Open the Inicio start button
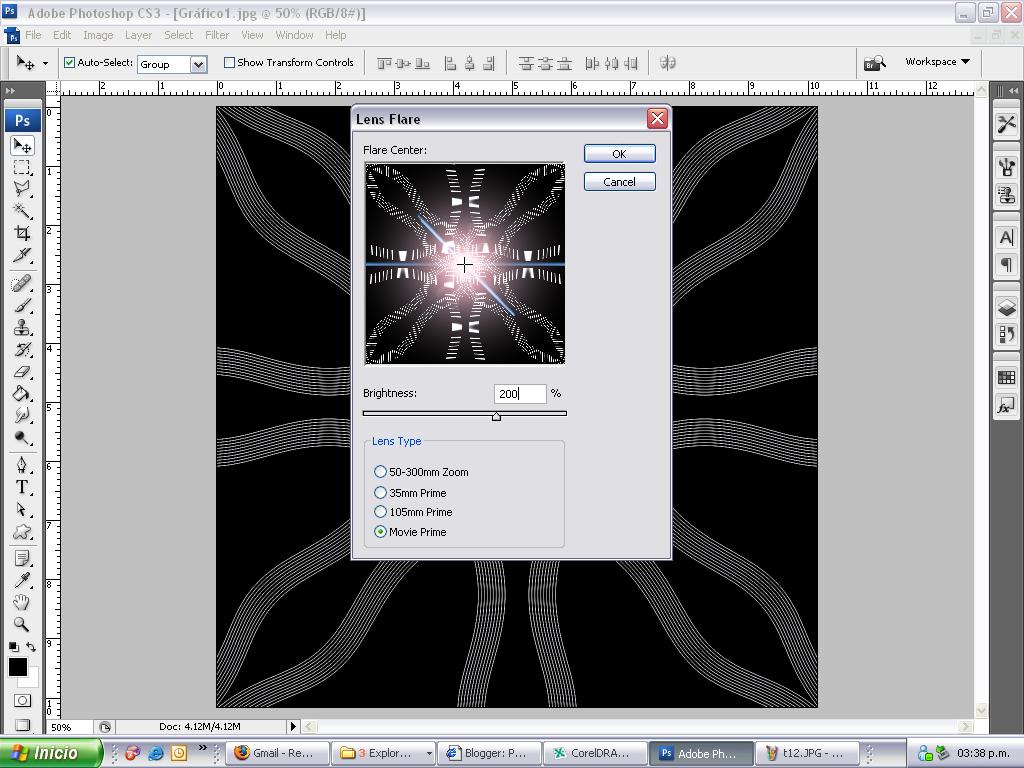Screen dimensions: 1024x768 pos(51,753)
